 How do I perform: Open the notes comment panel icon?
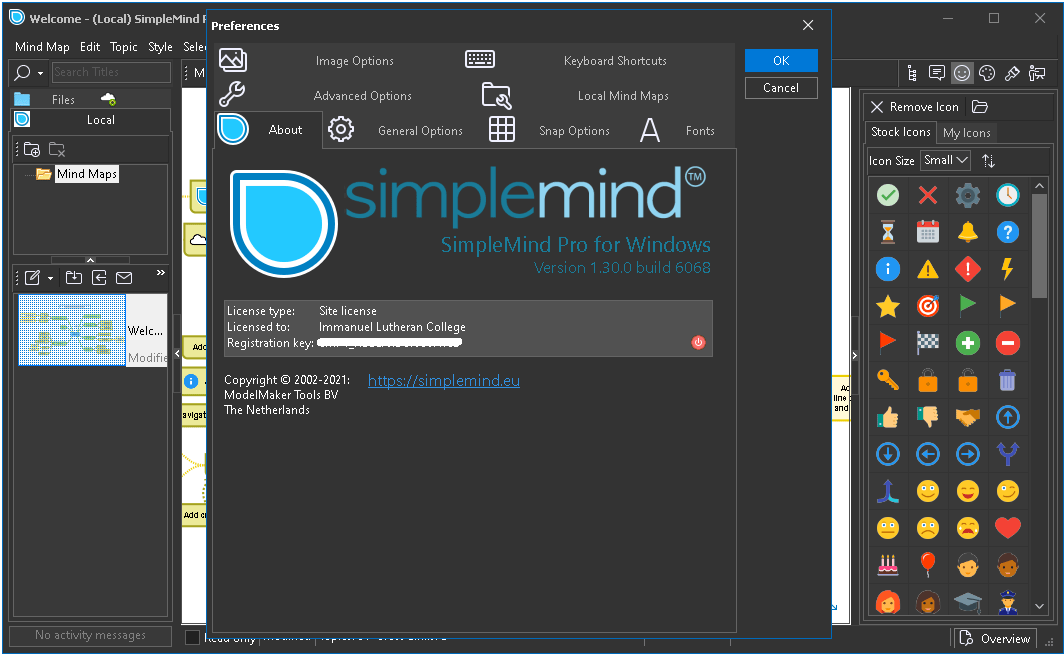[x=937, y=73]
